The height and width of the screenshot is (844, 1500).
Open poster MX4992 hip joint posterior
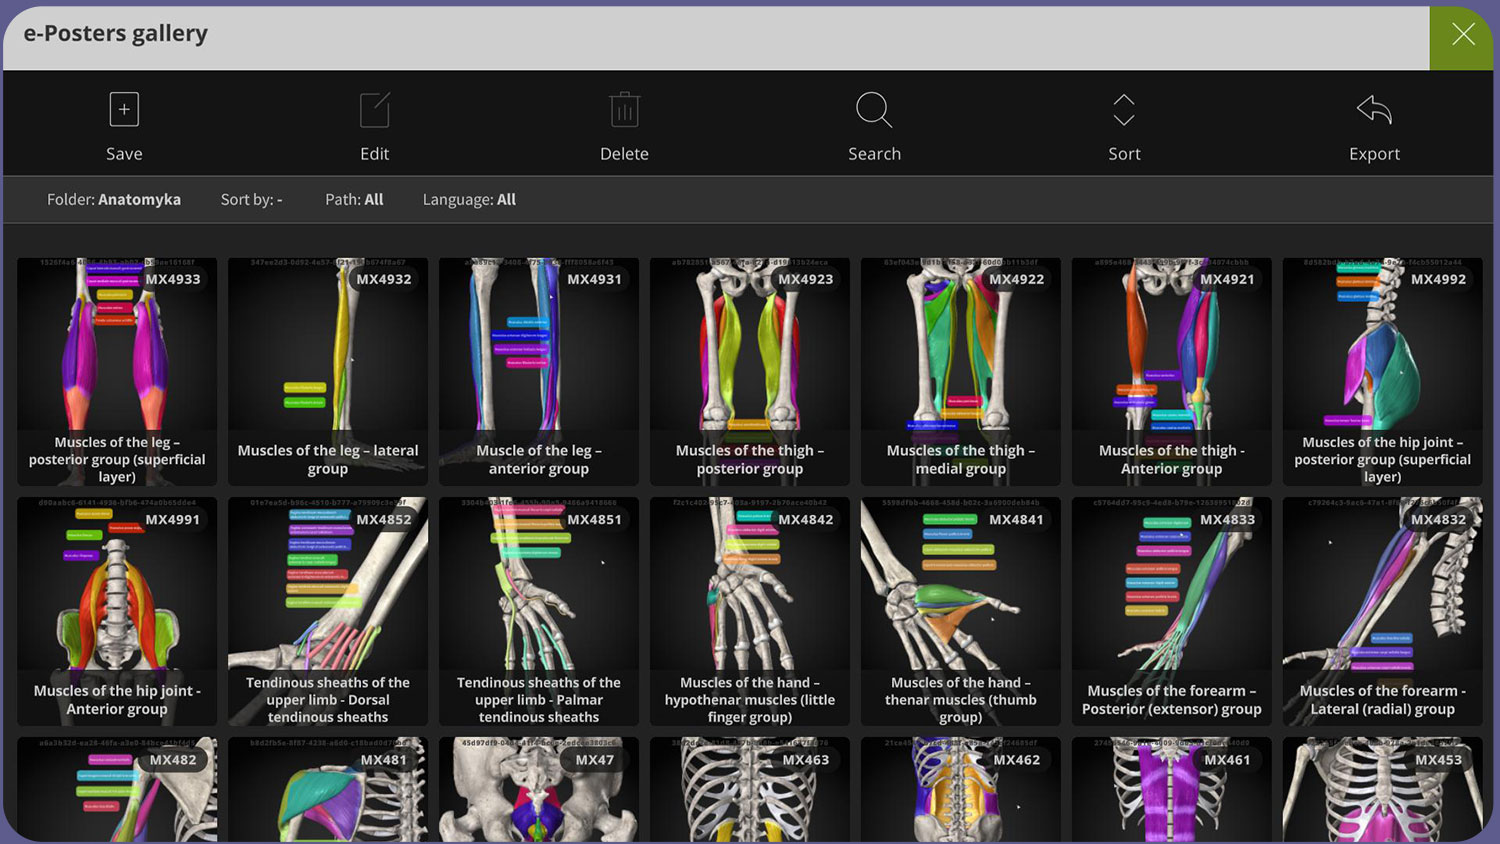[1383, 372]
